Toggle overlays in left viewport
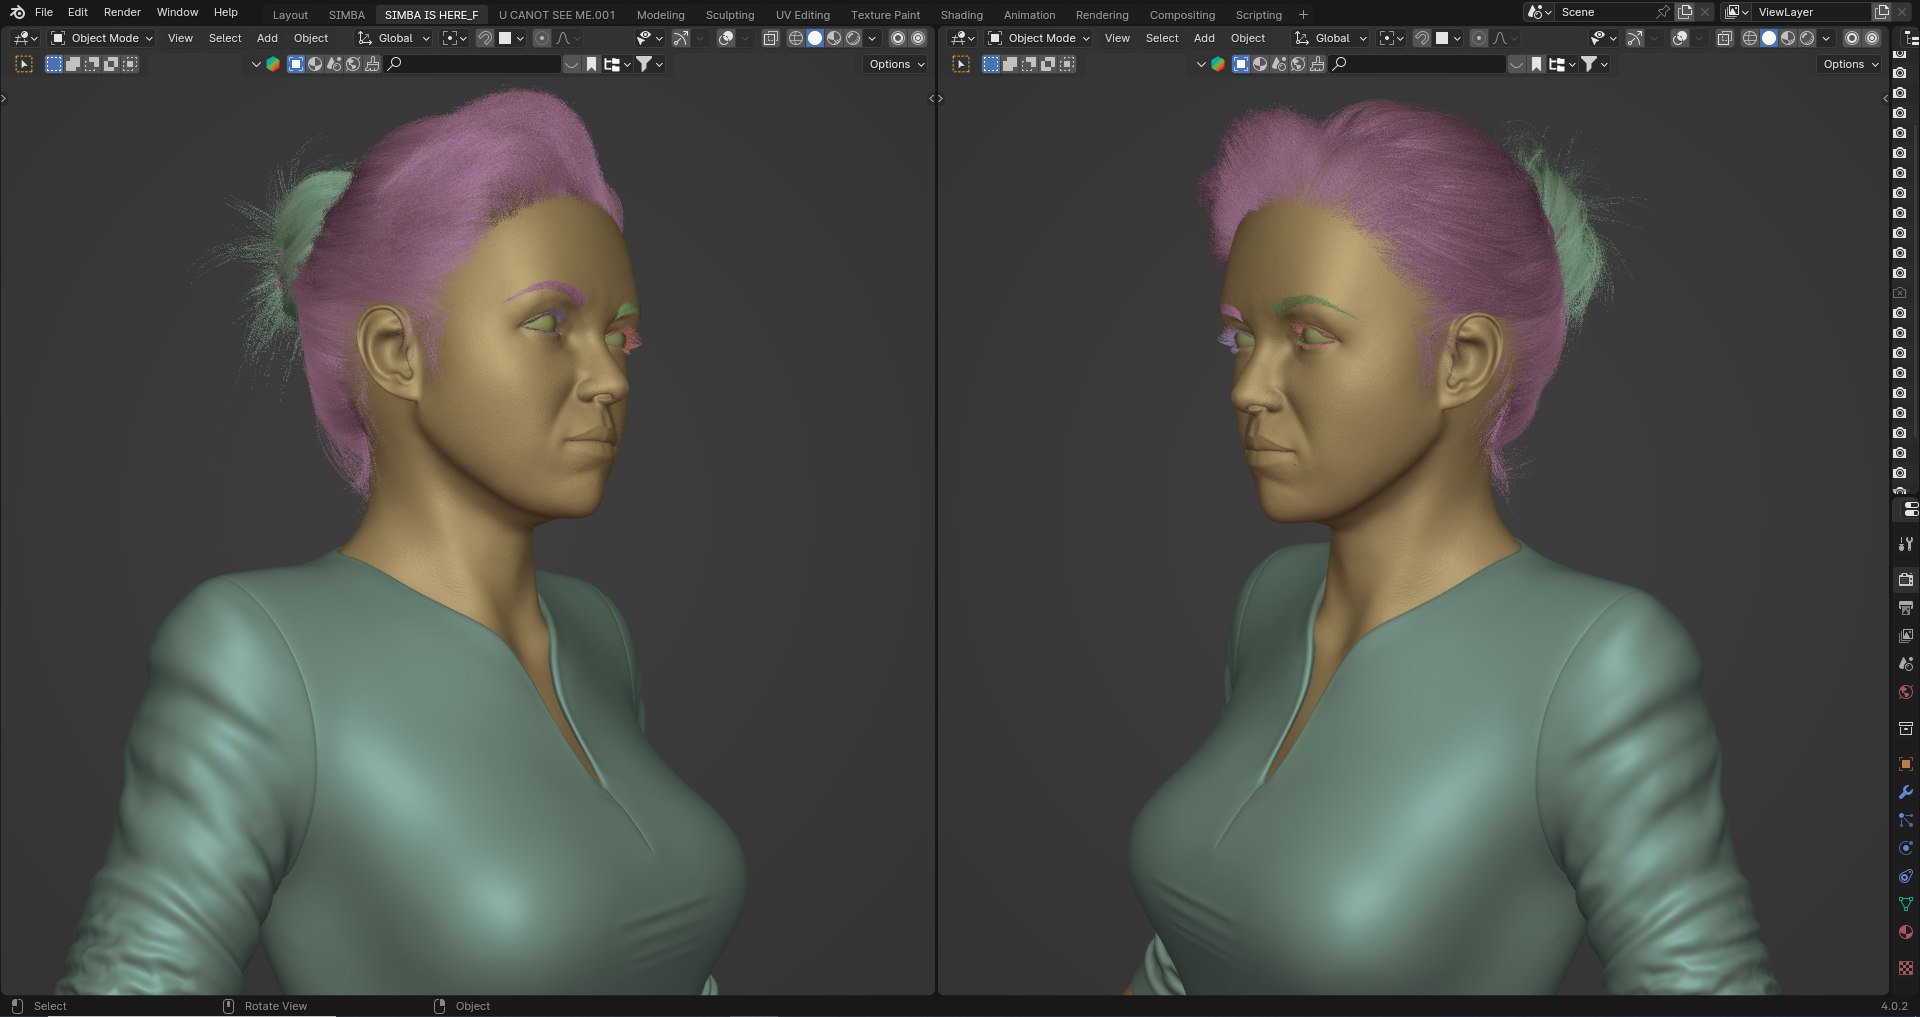 tap(727, 38)
